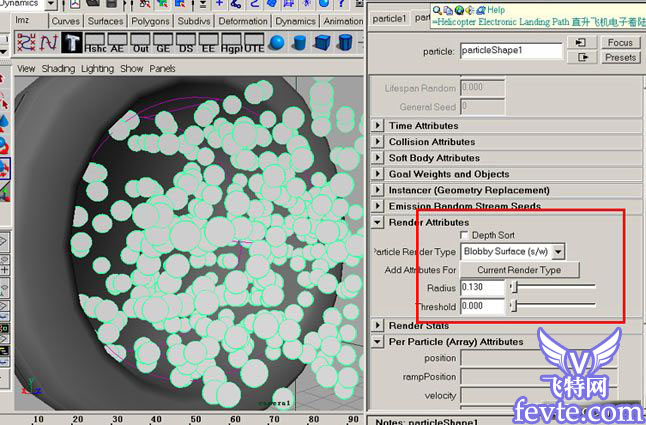Open the Dynamics menu set dropdown
Screen dimensions: 646x425
(51, 4)
